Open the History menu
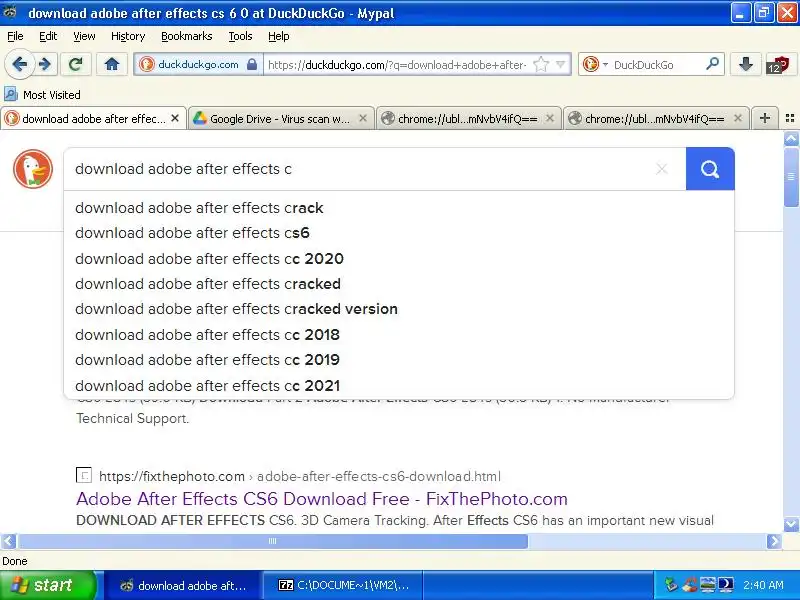 click(x=128, y=36)
